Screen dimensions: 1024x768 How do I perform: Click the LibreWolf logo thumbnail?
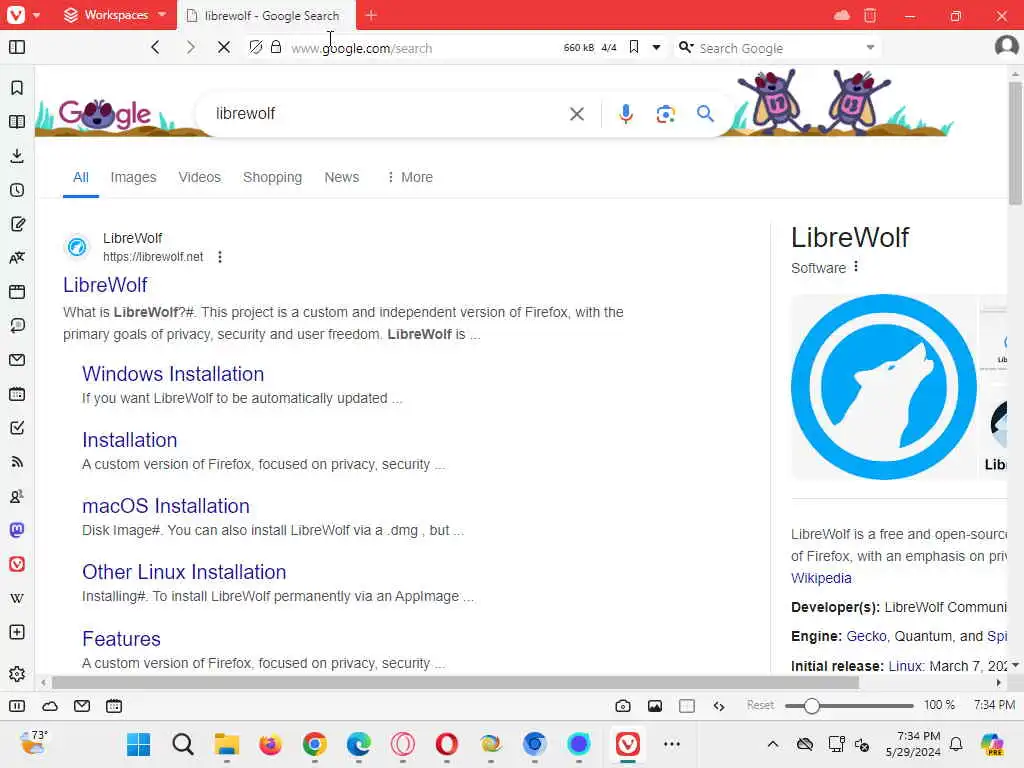point(884,387)
